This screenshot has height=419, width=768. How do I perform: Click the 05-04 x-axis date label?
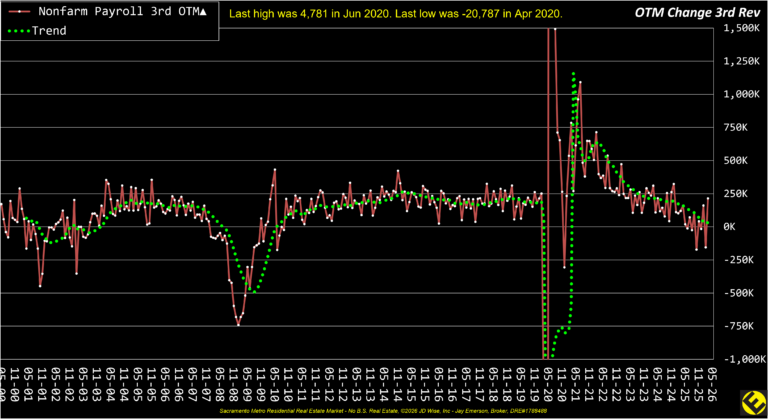(111, 385)
